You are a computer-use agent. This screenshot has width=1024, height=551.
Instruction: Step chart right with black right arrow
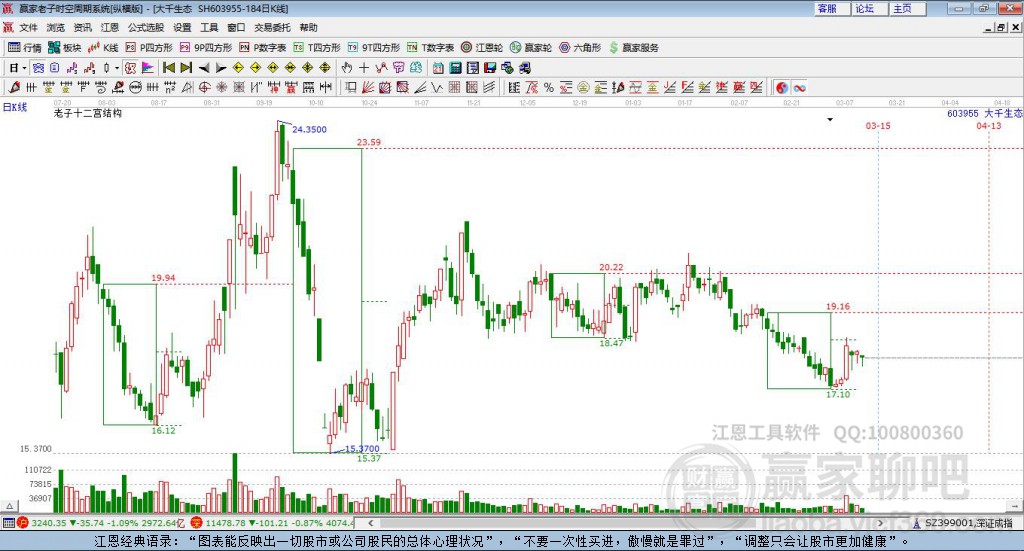click(x=221, y=68)
